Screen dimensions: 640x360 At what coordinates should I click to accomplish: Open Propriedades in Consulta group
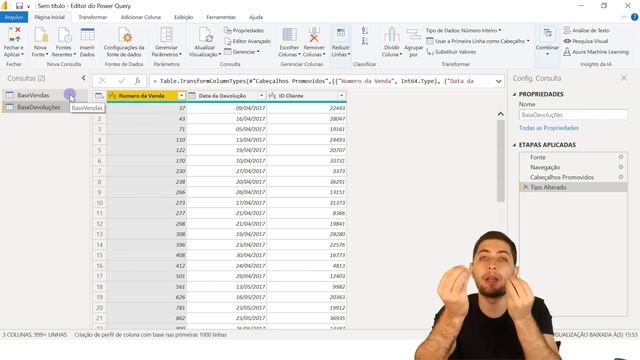tap(244, 31)
